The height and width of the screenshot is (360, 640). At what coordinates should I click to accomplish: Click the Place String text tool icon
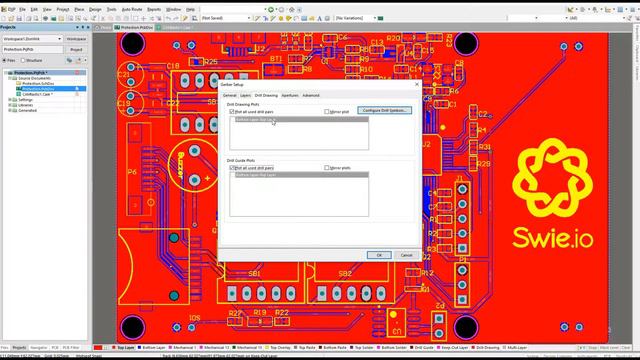point(320,18)
